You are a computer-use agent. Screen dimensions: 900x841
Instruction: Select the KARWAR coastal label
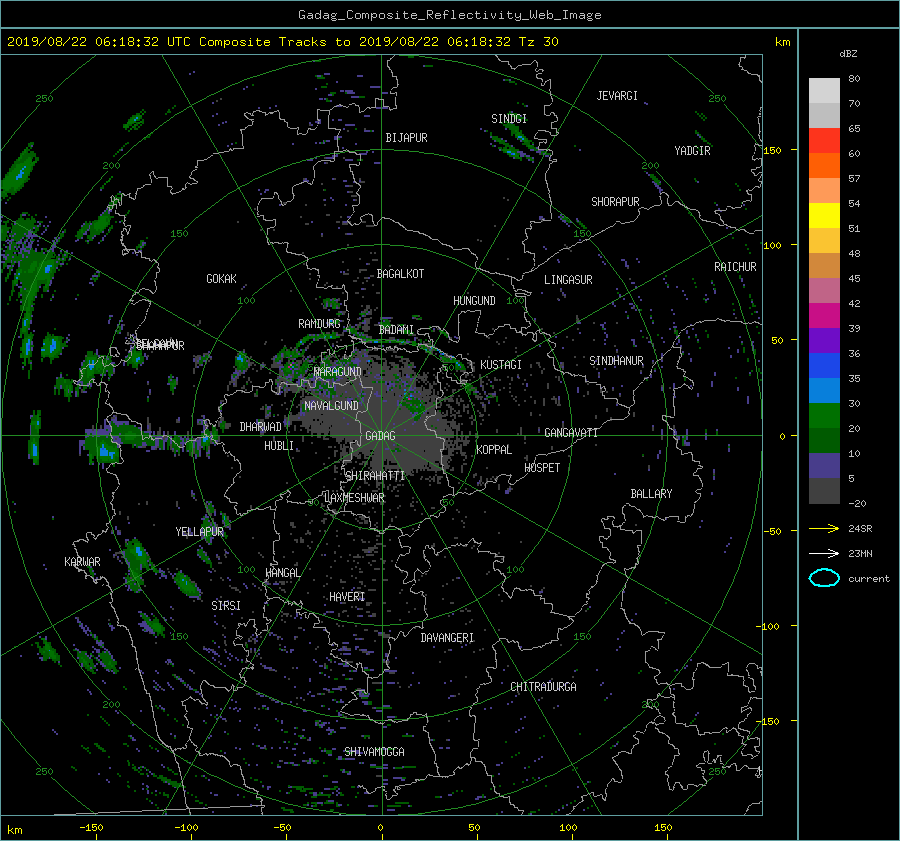pyautogui.click(x=82, y=562)
